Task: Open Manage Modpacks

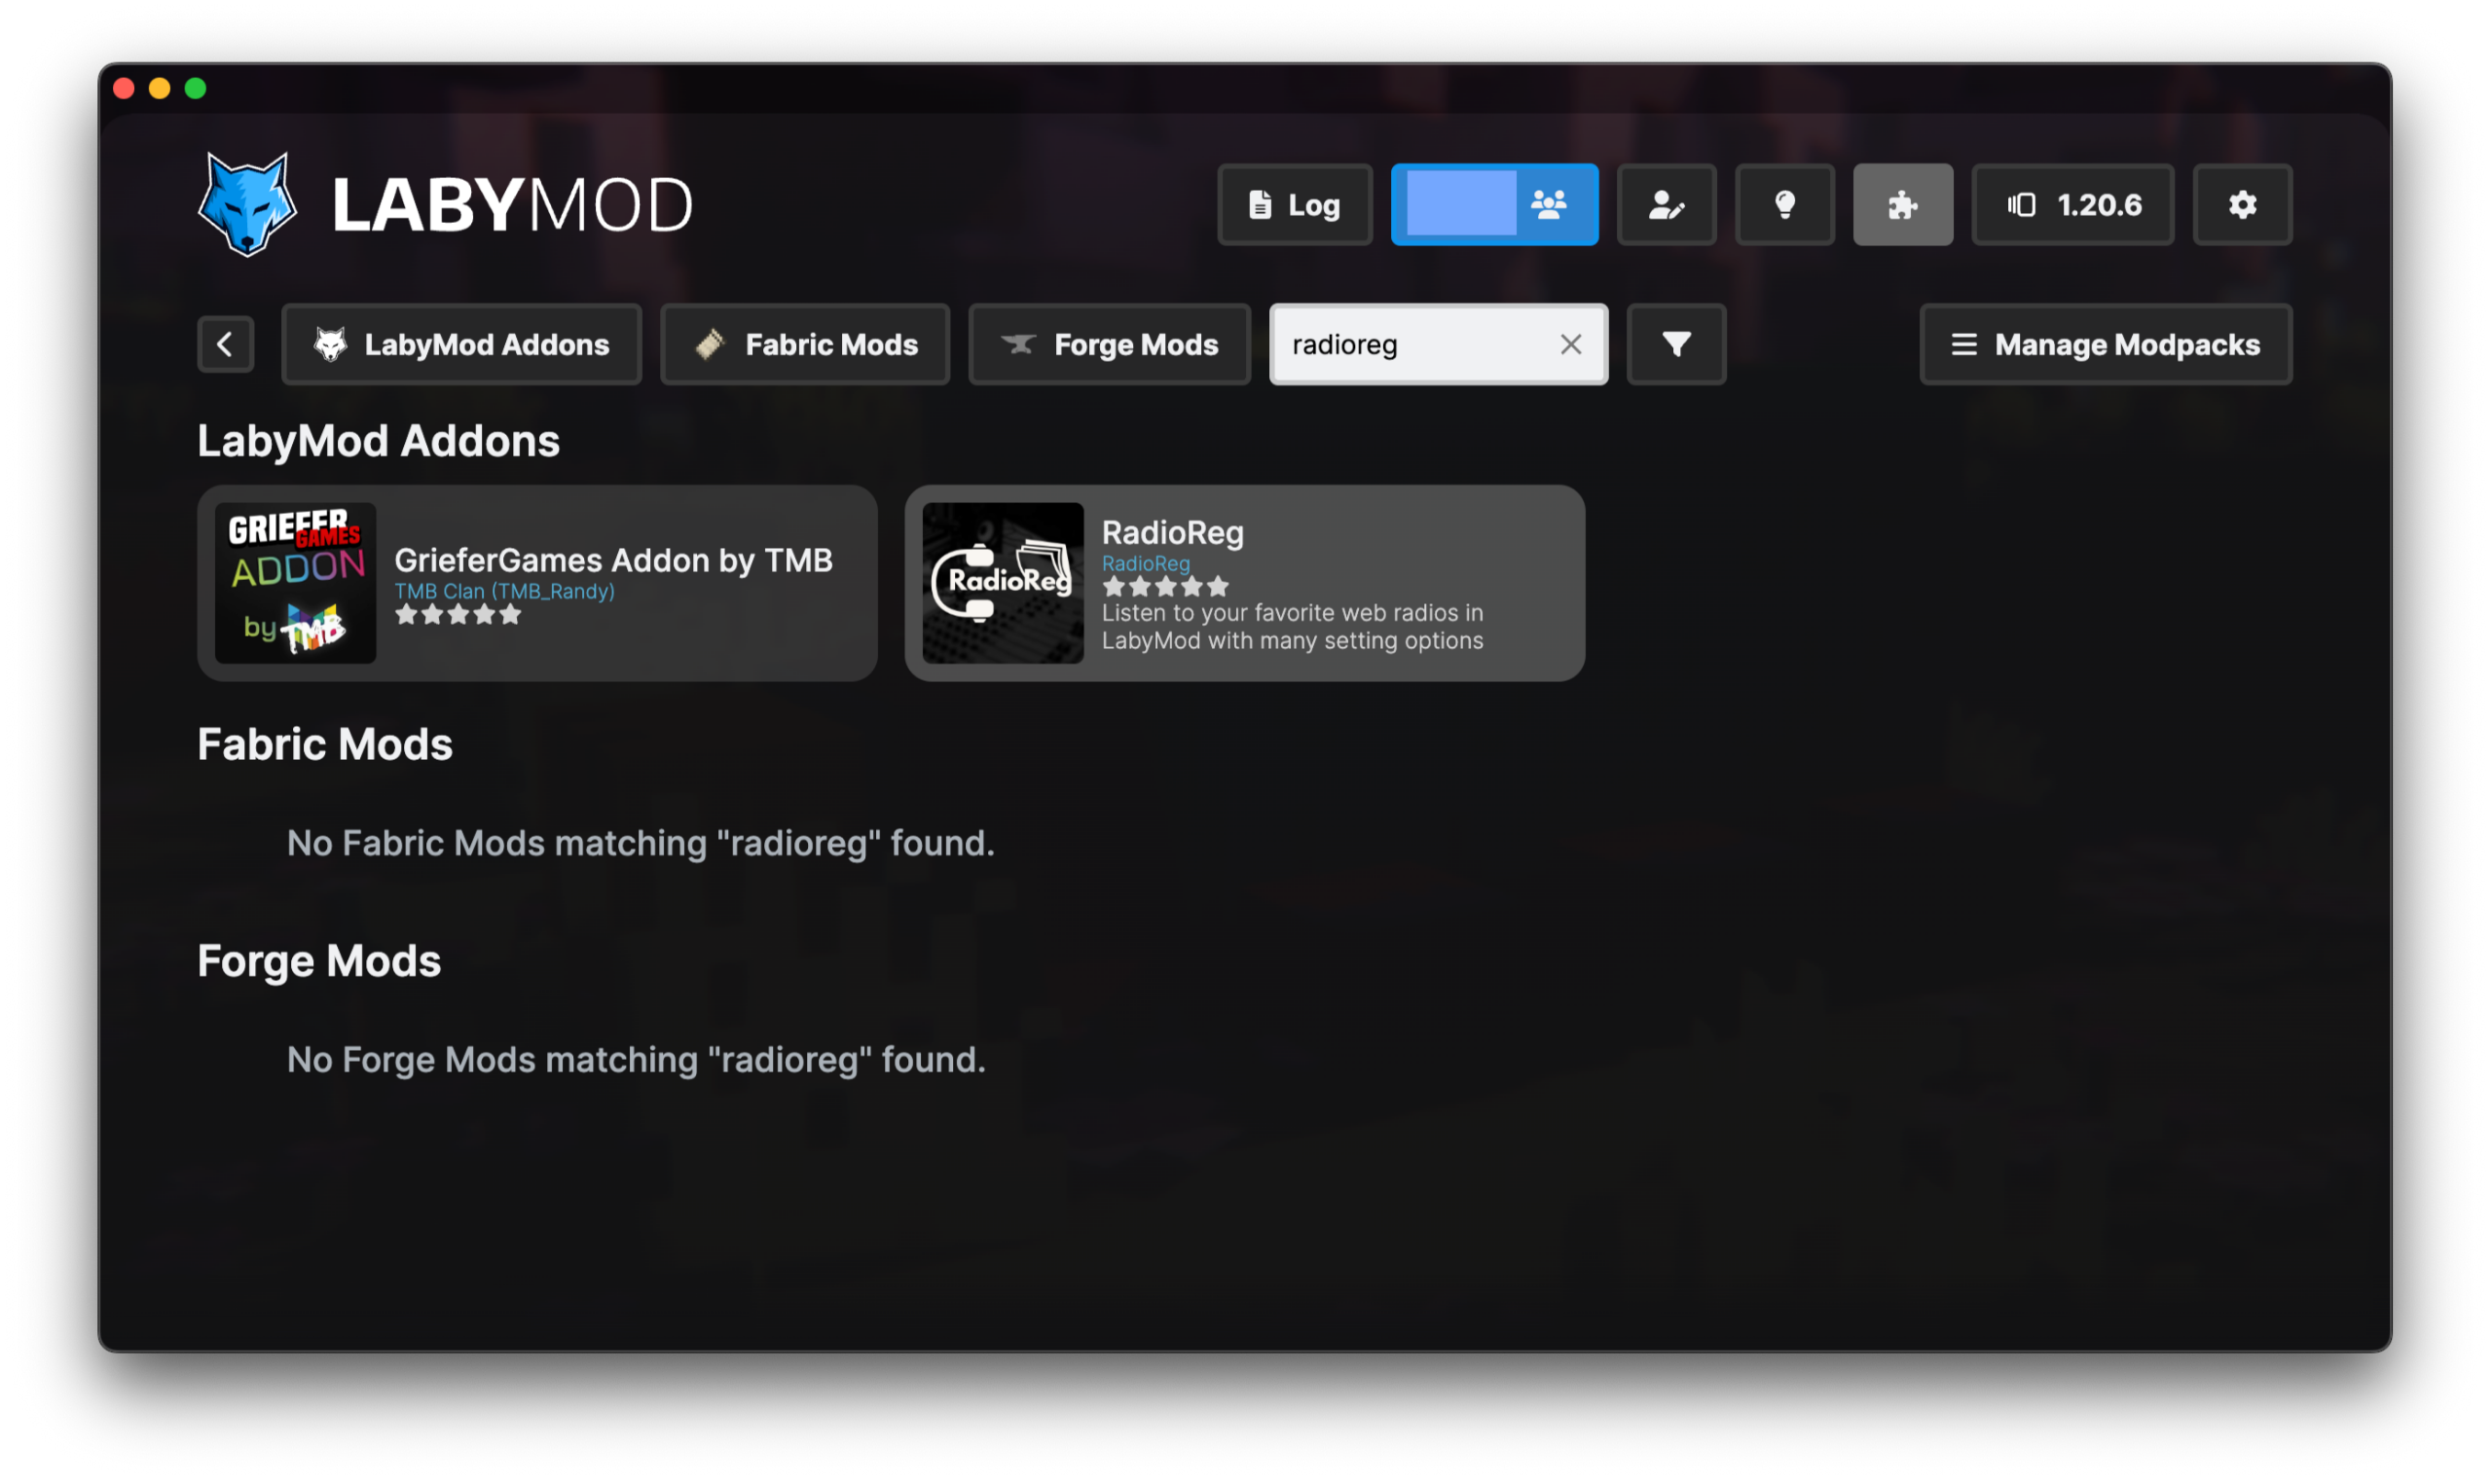Action: coord(2105,344)
